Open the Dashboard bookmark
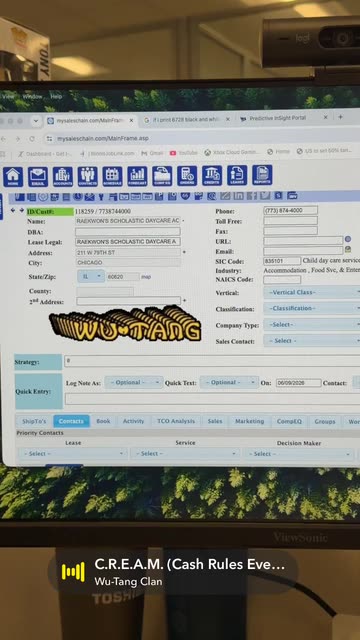 click(45, 154)
